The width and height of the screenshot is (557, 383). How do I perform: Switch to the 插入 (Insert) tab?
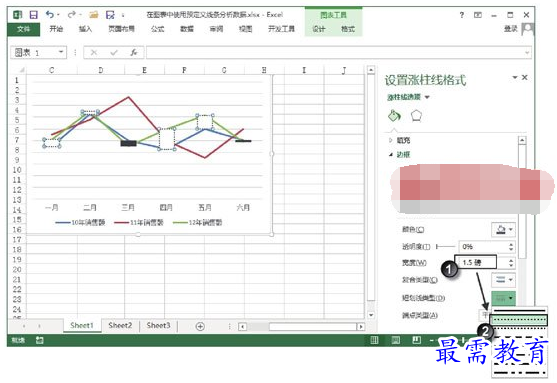pos(85,29)
